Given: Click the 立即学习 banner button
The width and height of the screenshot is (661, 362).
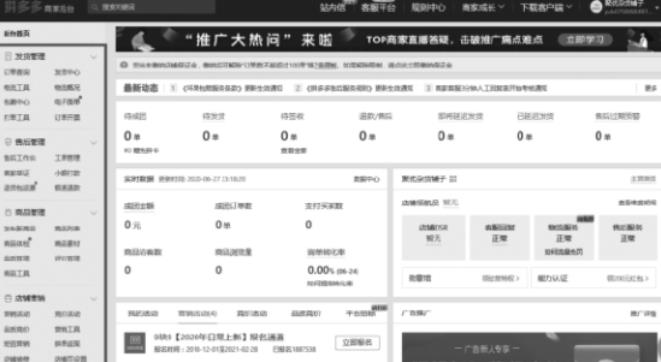Looking at the screenshot, I should 585,40.
